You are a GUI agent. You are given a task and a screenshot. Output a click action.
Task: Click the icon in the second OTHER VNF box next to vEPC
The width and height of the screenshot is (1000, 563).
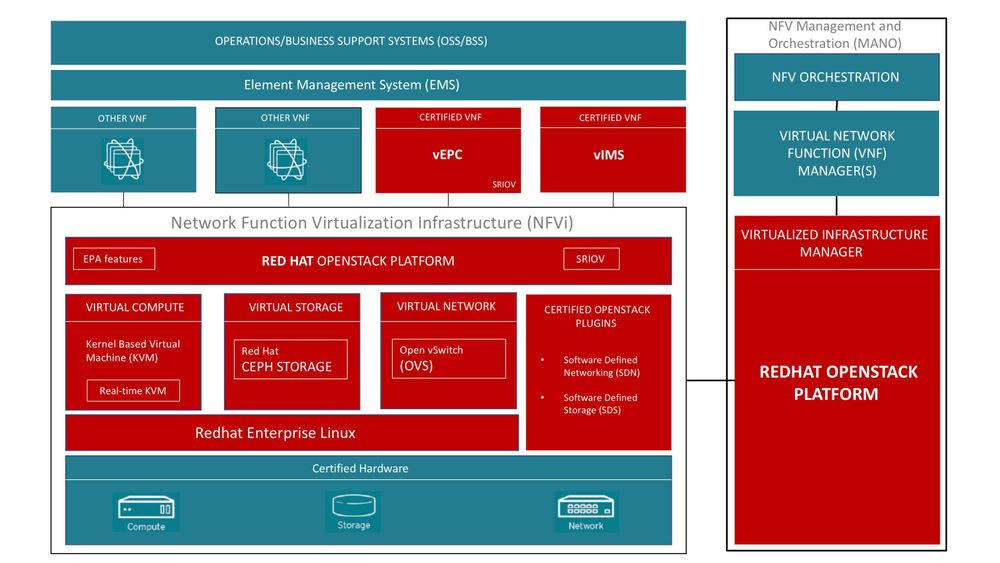point(286,159)
